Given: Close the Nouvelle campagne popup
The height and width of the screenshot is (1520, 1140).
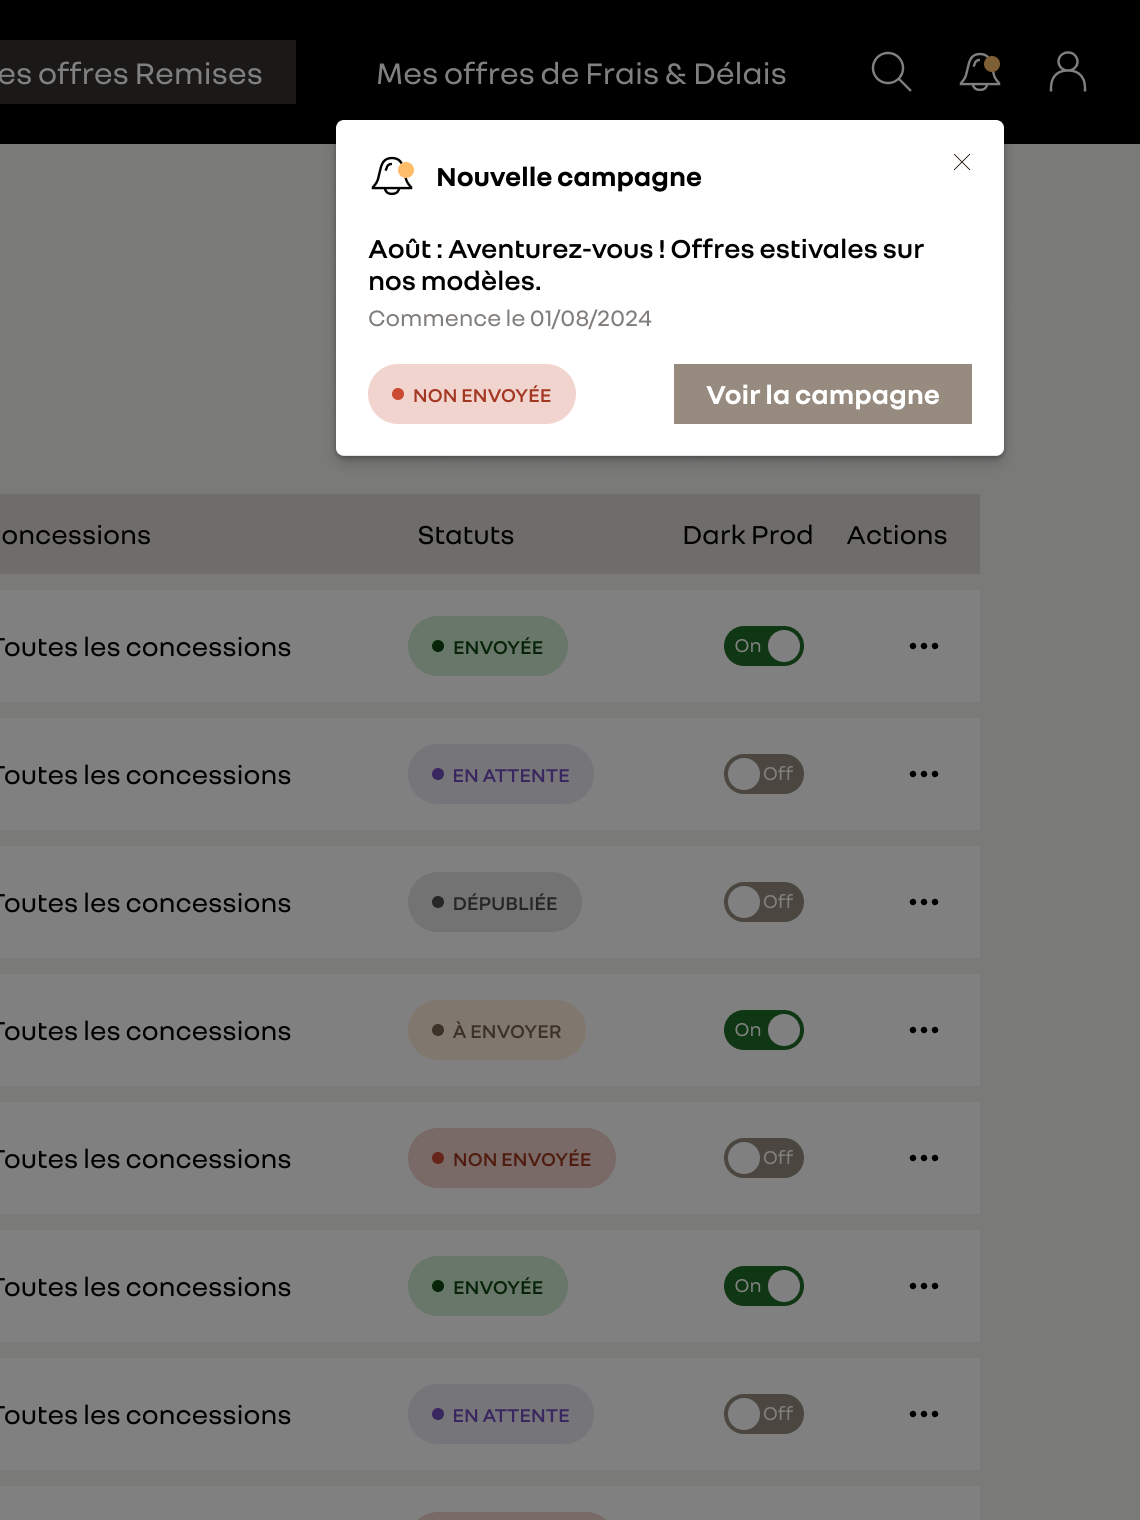Looking at the screenshot, I should coord(962,162).
